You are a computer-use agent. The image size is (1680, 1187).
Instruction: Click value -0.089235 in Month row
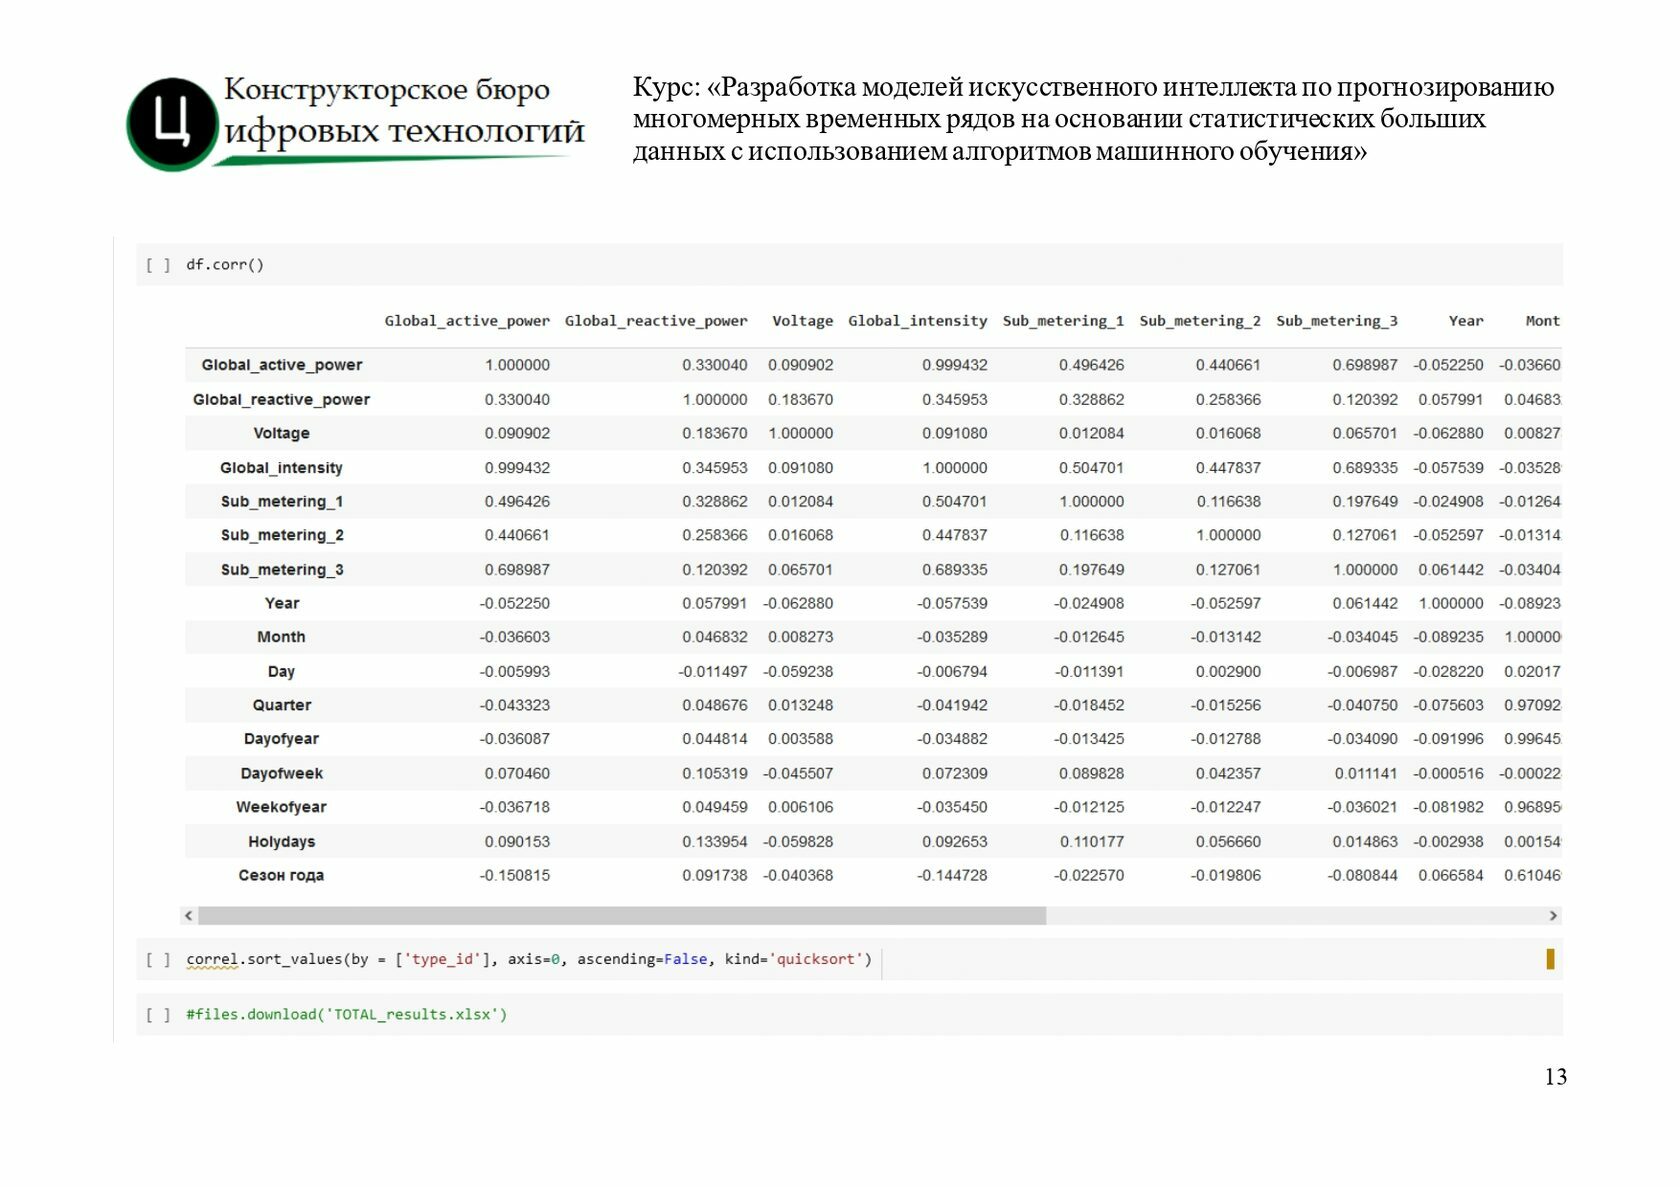pos(1448,638)
